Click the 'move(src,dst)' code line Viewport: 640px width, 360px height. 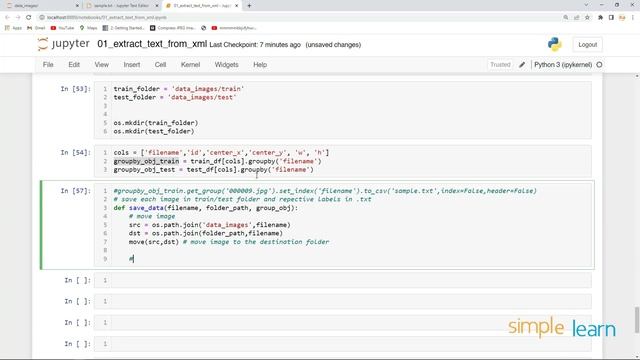(x=229, y=242)
